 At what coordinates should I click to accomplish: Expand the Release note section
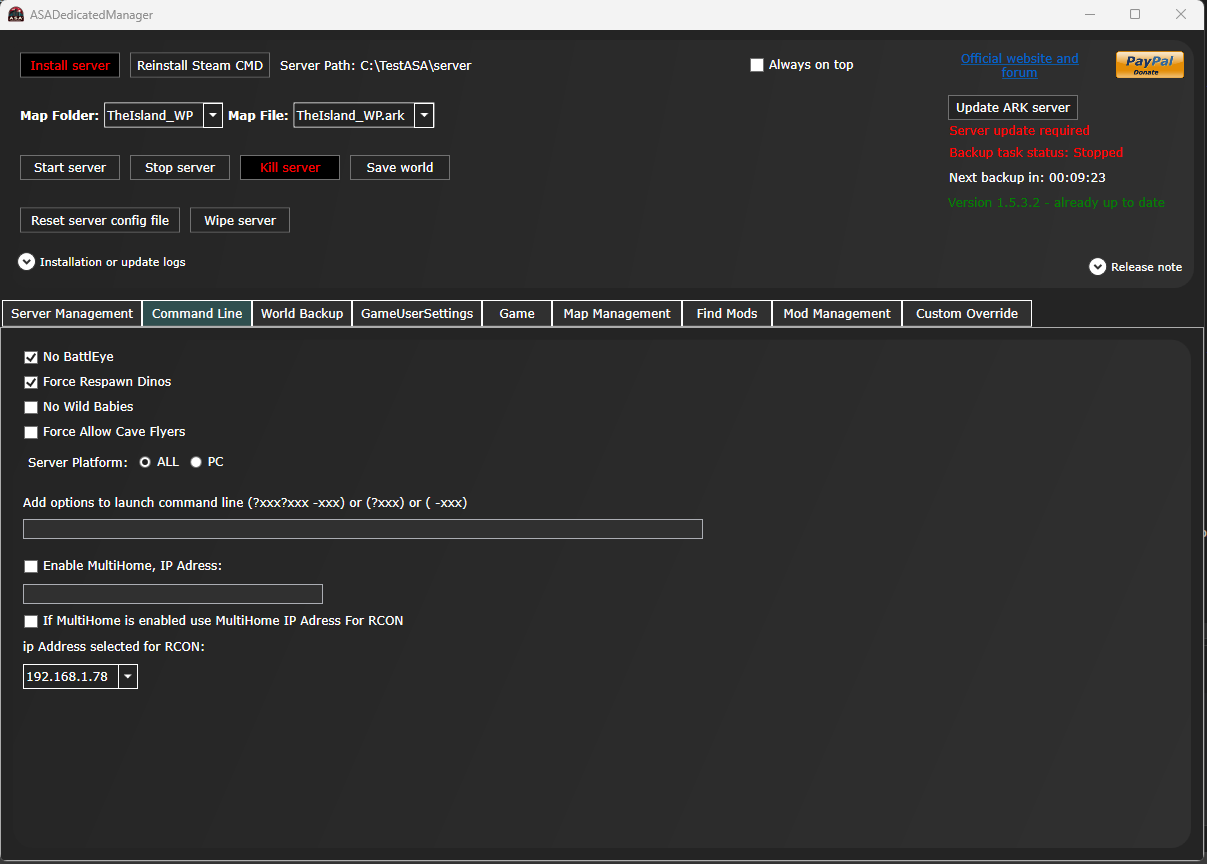coord(1097,267)
